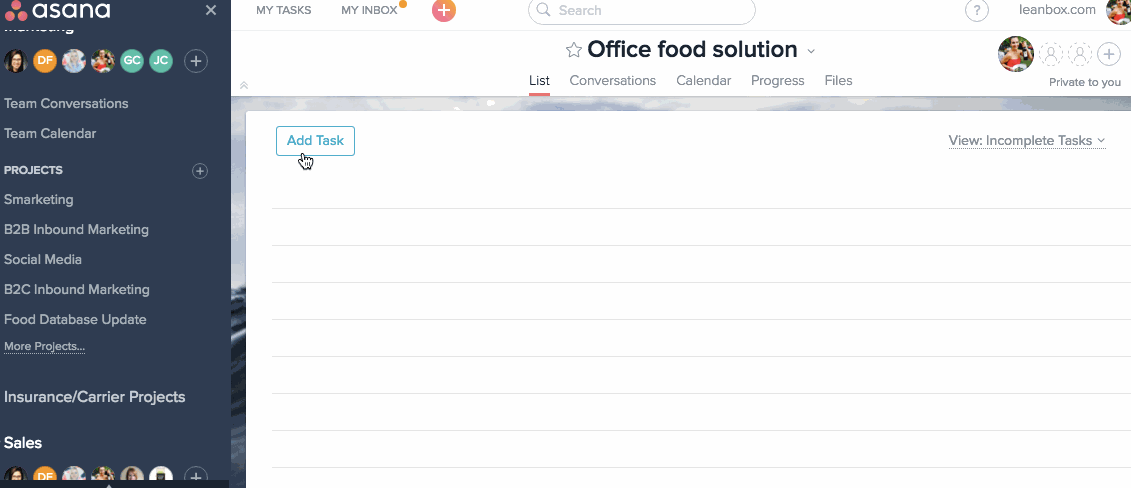Add project member via plus icon top right
The image size is (1131, 488).
(1109, 54)
